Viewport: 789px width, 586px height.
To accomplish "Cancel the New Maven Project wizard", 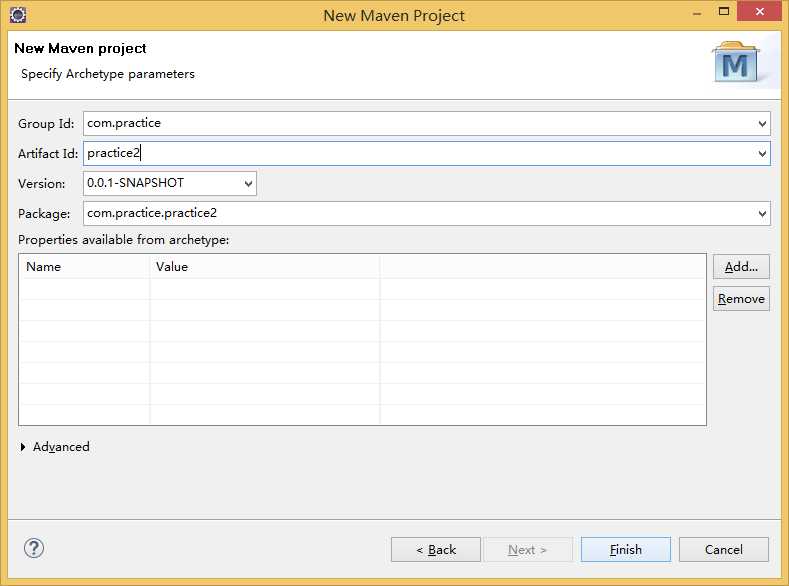I will (724, 550).
